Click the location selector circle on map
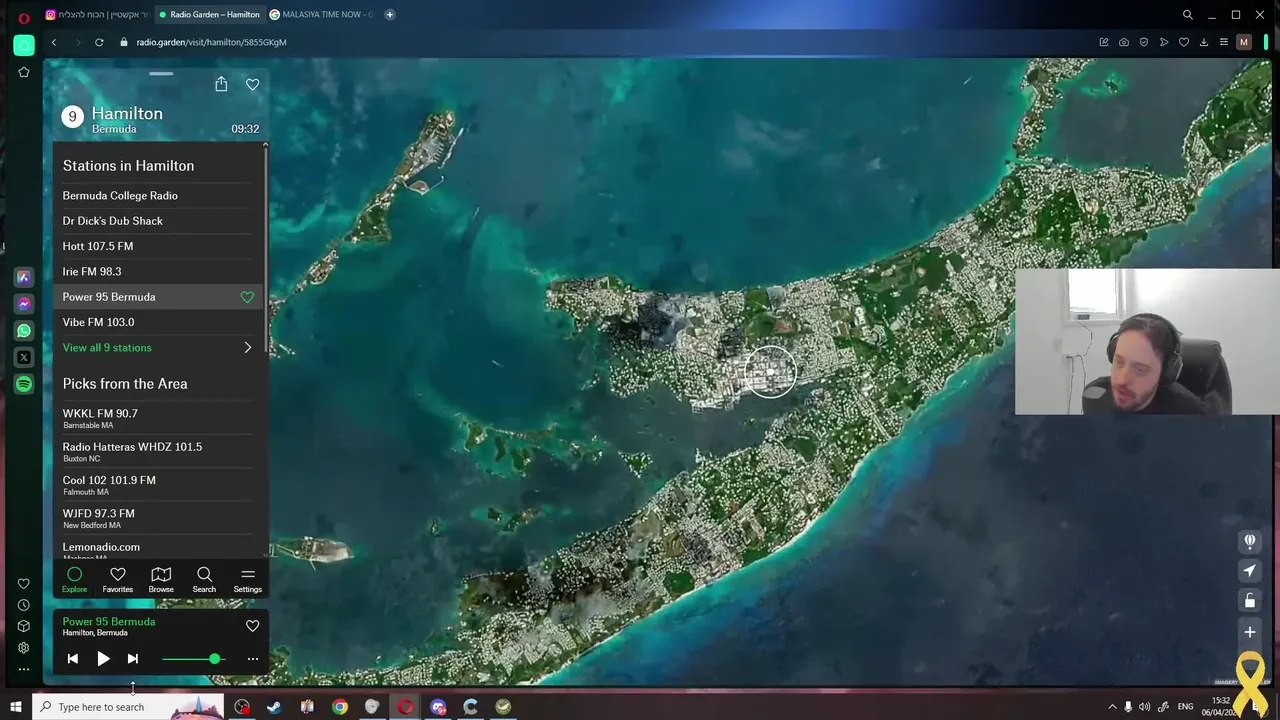This screenshot has width=1280, height=720. (770, 372)
